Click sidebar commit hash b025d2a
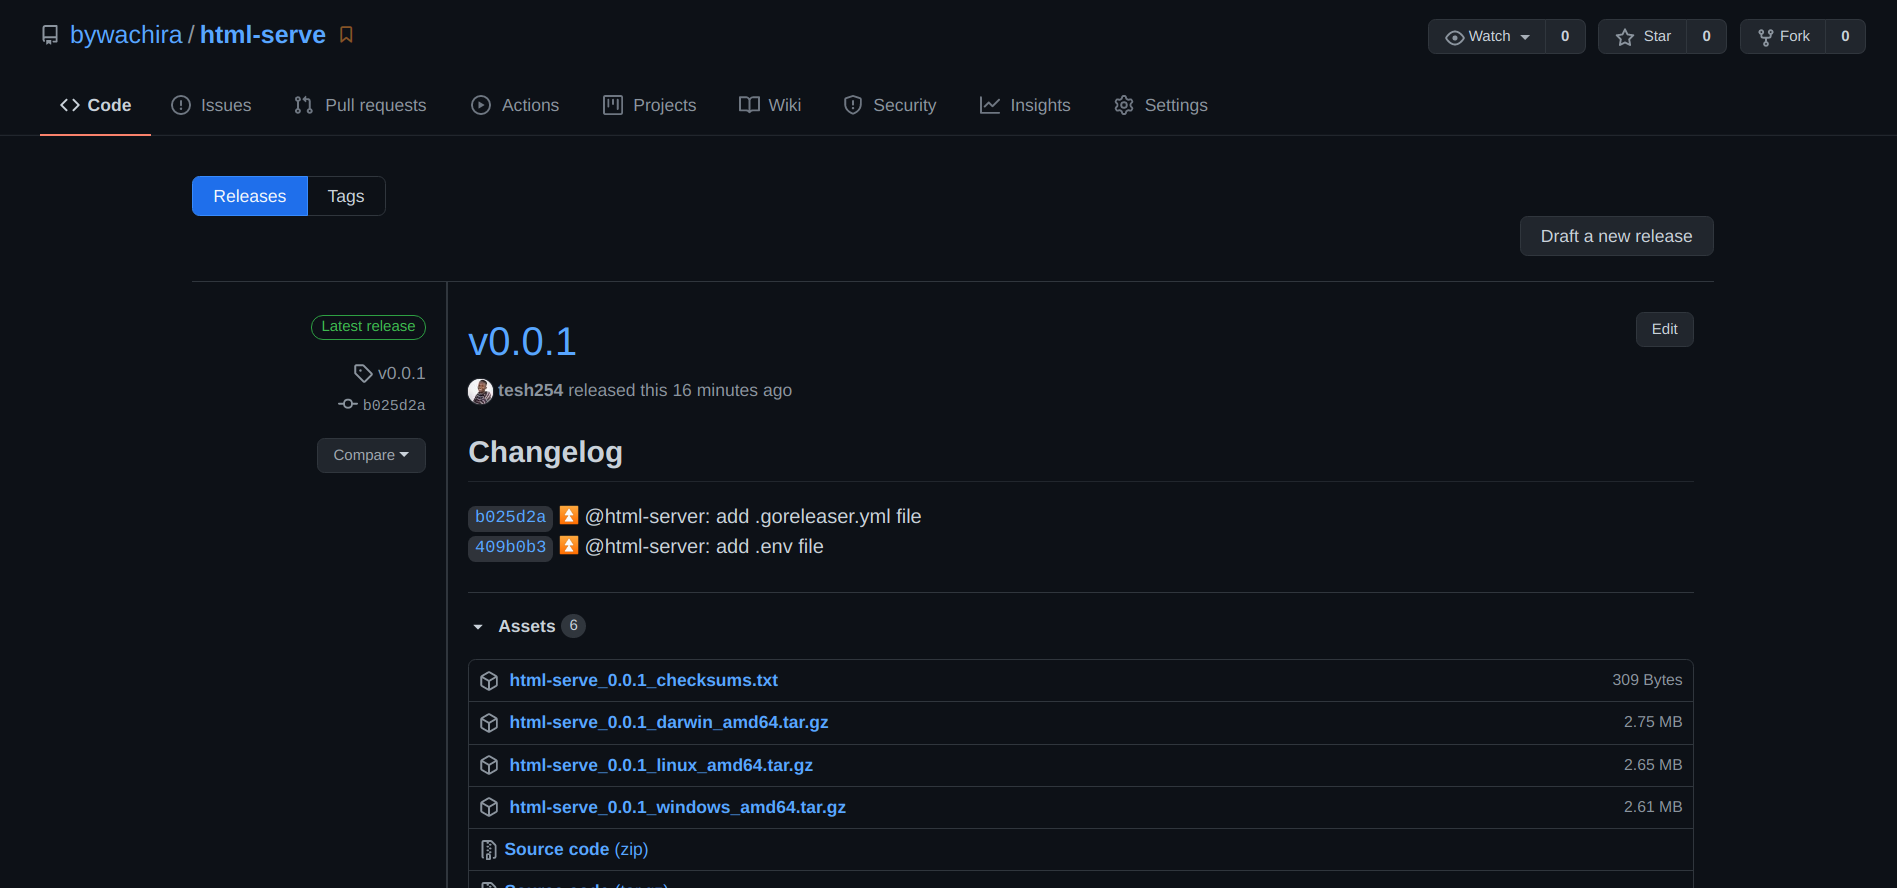Screen dimensions: 1897x888 (x=394, y=405)
